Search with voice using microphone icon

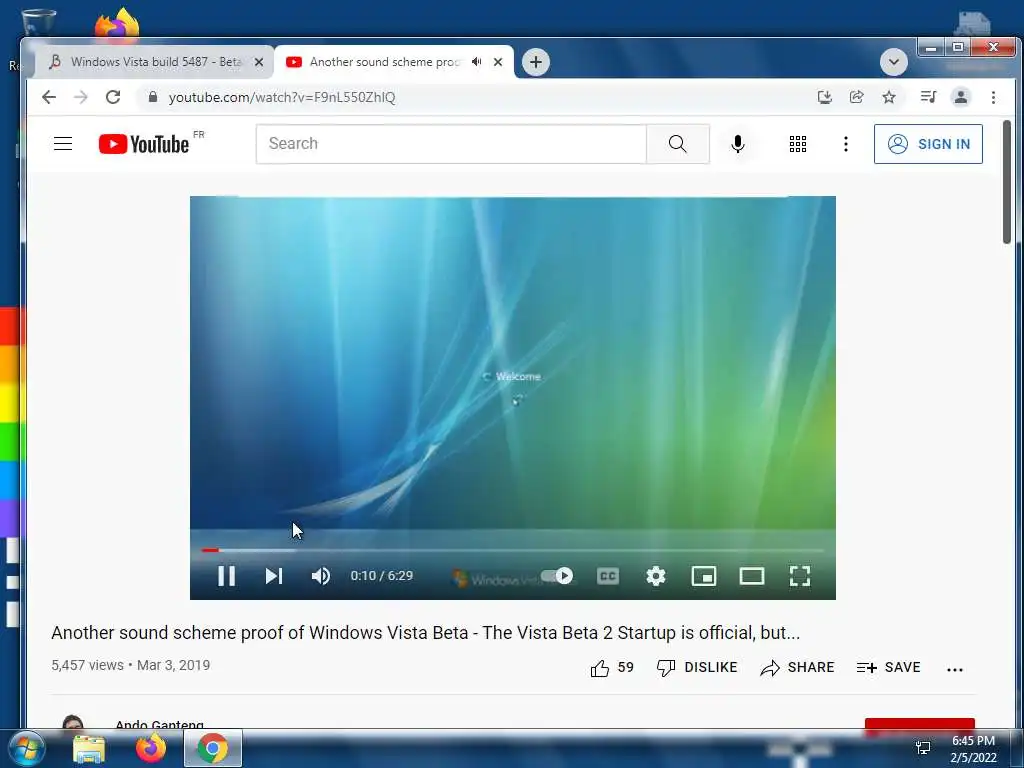738,144
